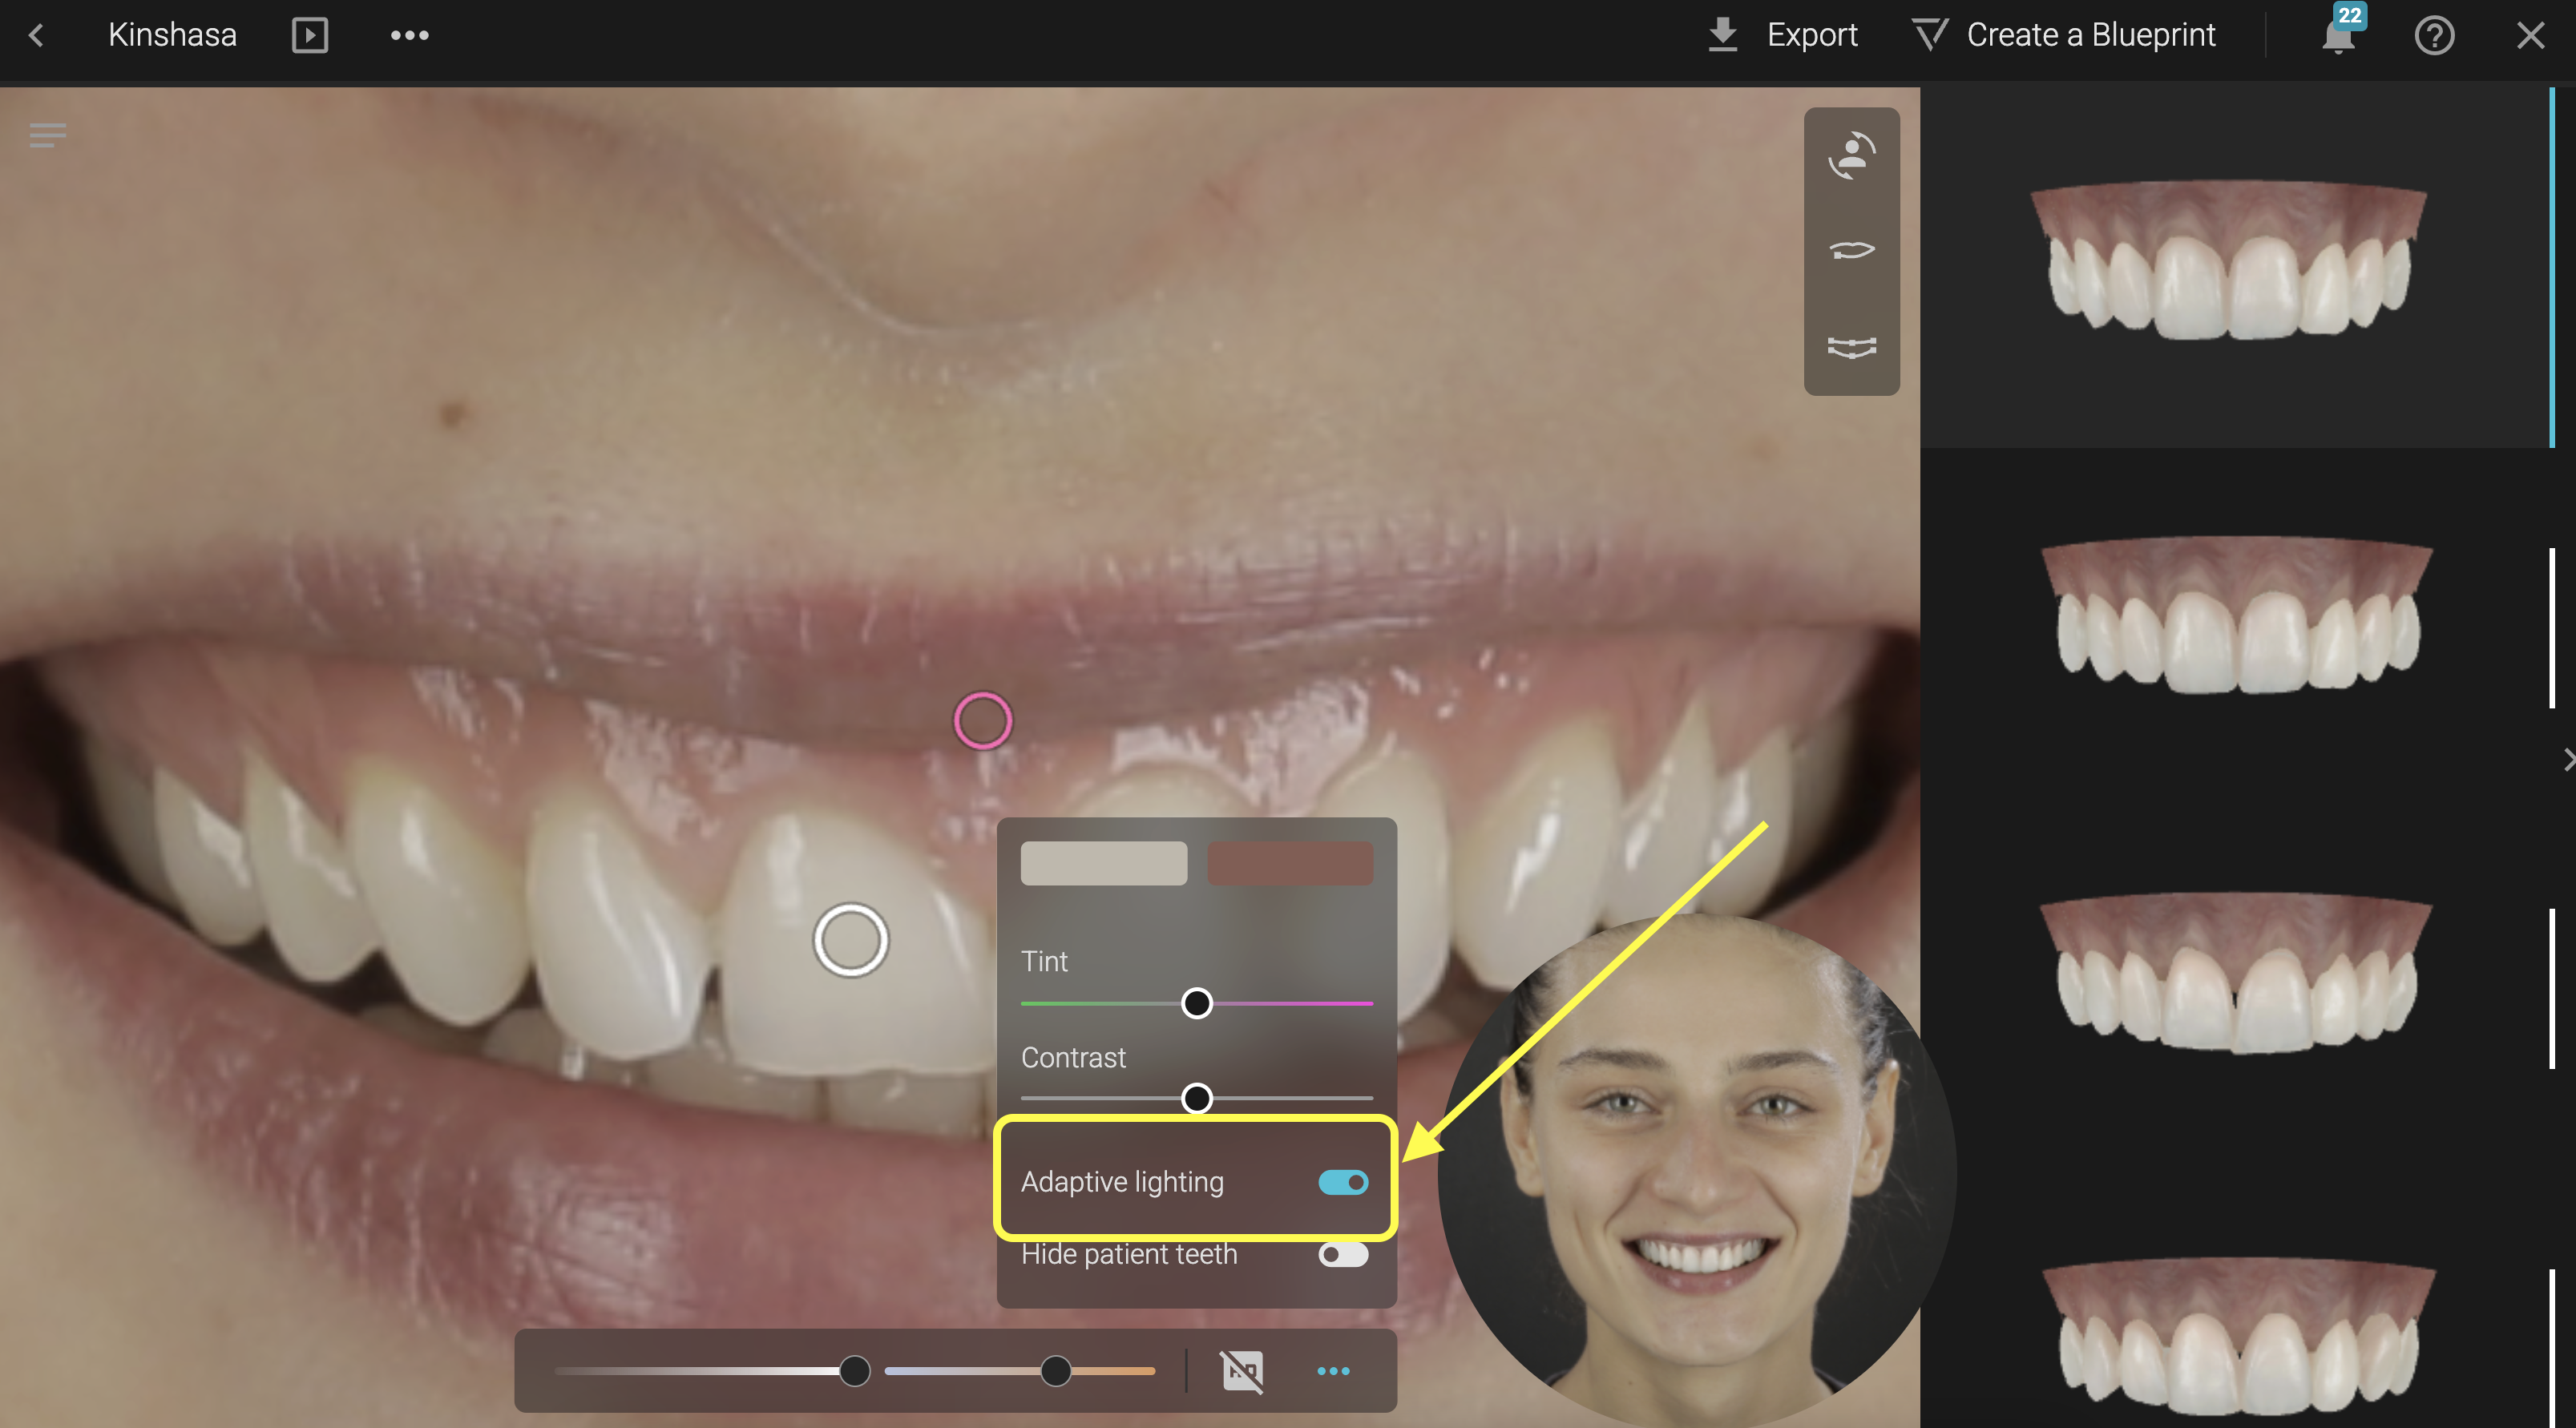Click the face rotation icon
Image resolution: width=2576 pixels, height=1428 pixels.
click(x=1851, y=156)
